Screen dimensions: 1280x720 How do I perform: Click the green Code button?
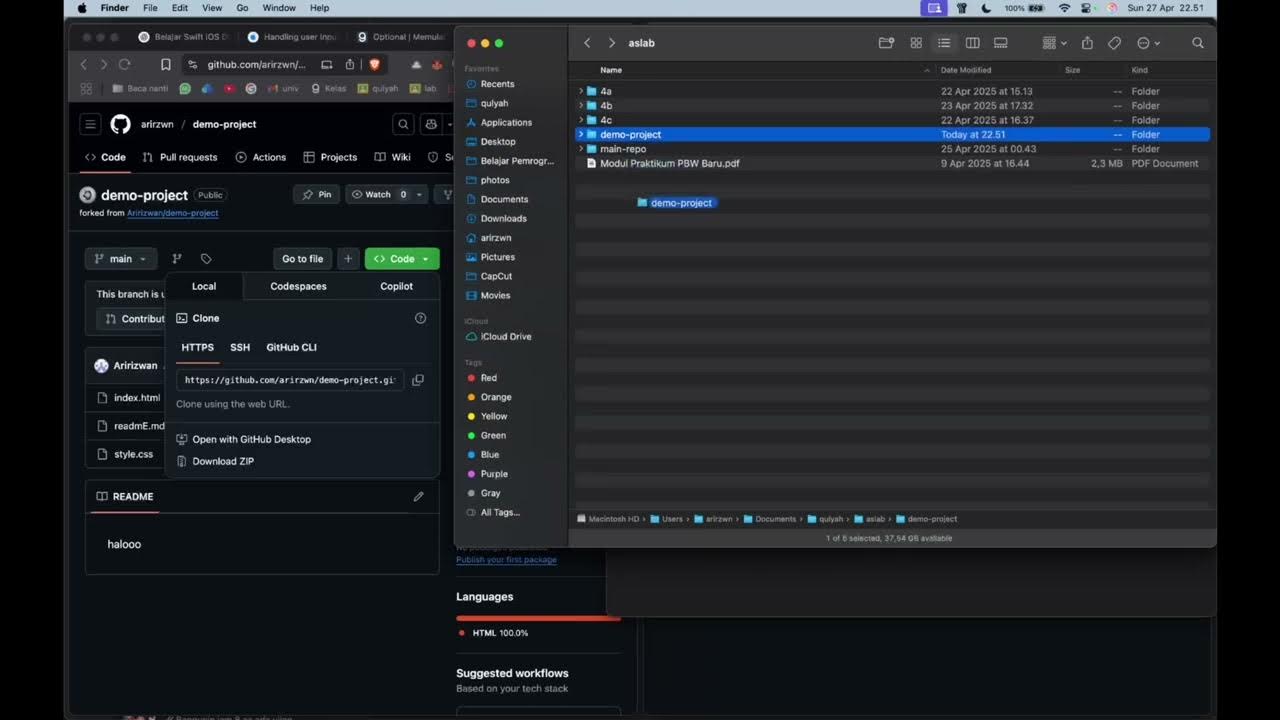(x=402, y=259)
